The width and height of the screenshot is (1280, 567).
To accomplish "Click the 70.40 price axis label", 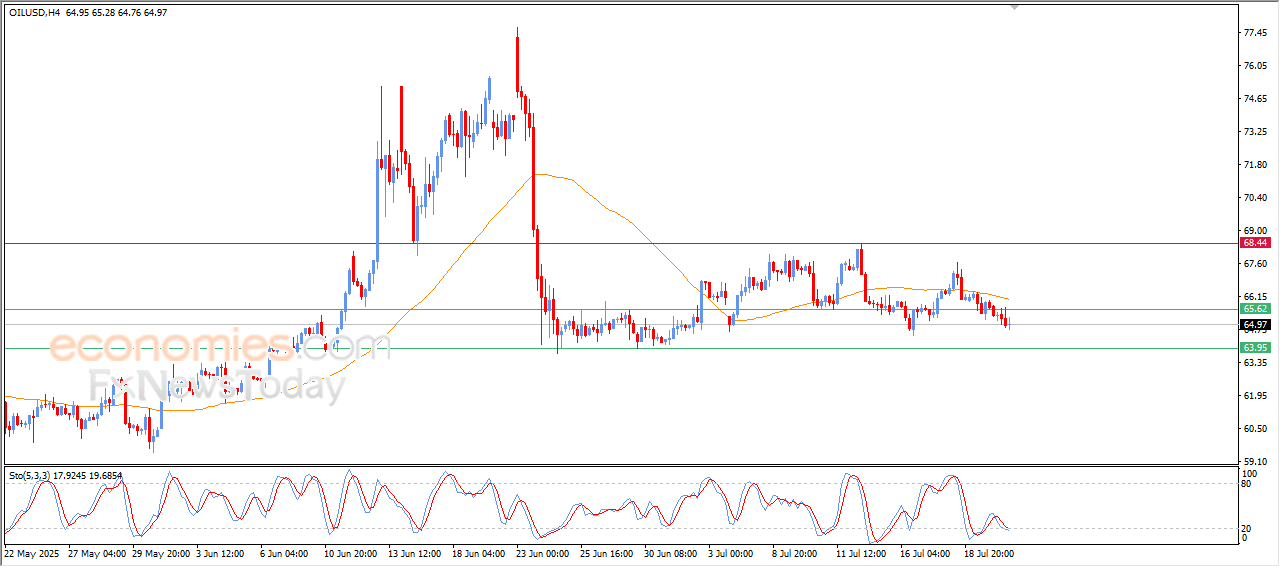I will (1255, 198).
